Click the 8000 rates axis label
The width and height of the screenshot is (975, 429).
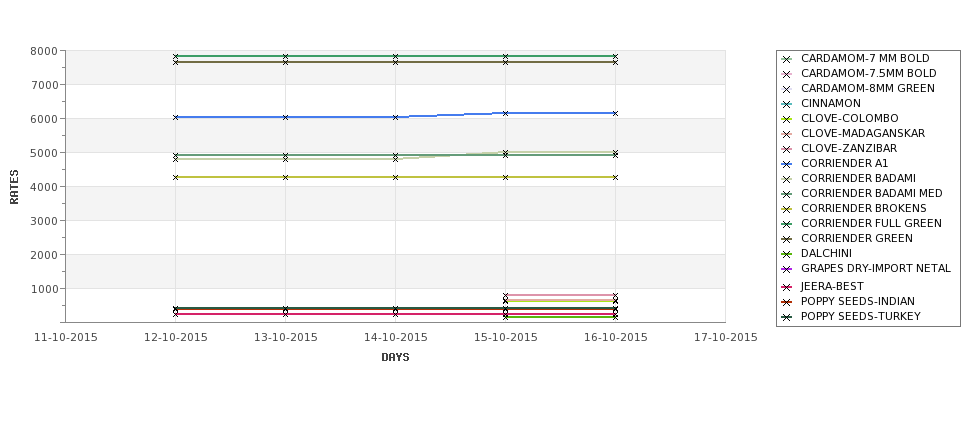click(x=44, y=51)
